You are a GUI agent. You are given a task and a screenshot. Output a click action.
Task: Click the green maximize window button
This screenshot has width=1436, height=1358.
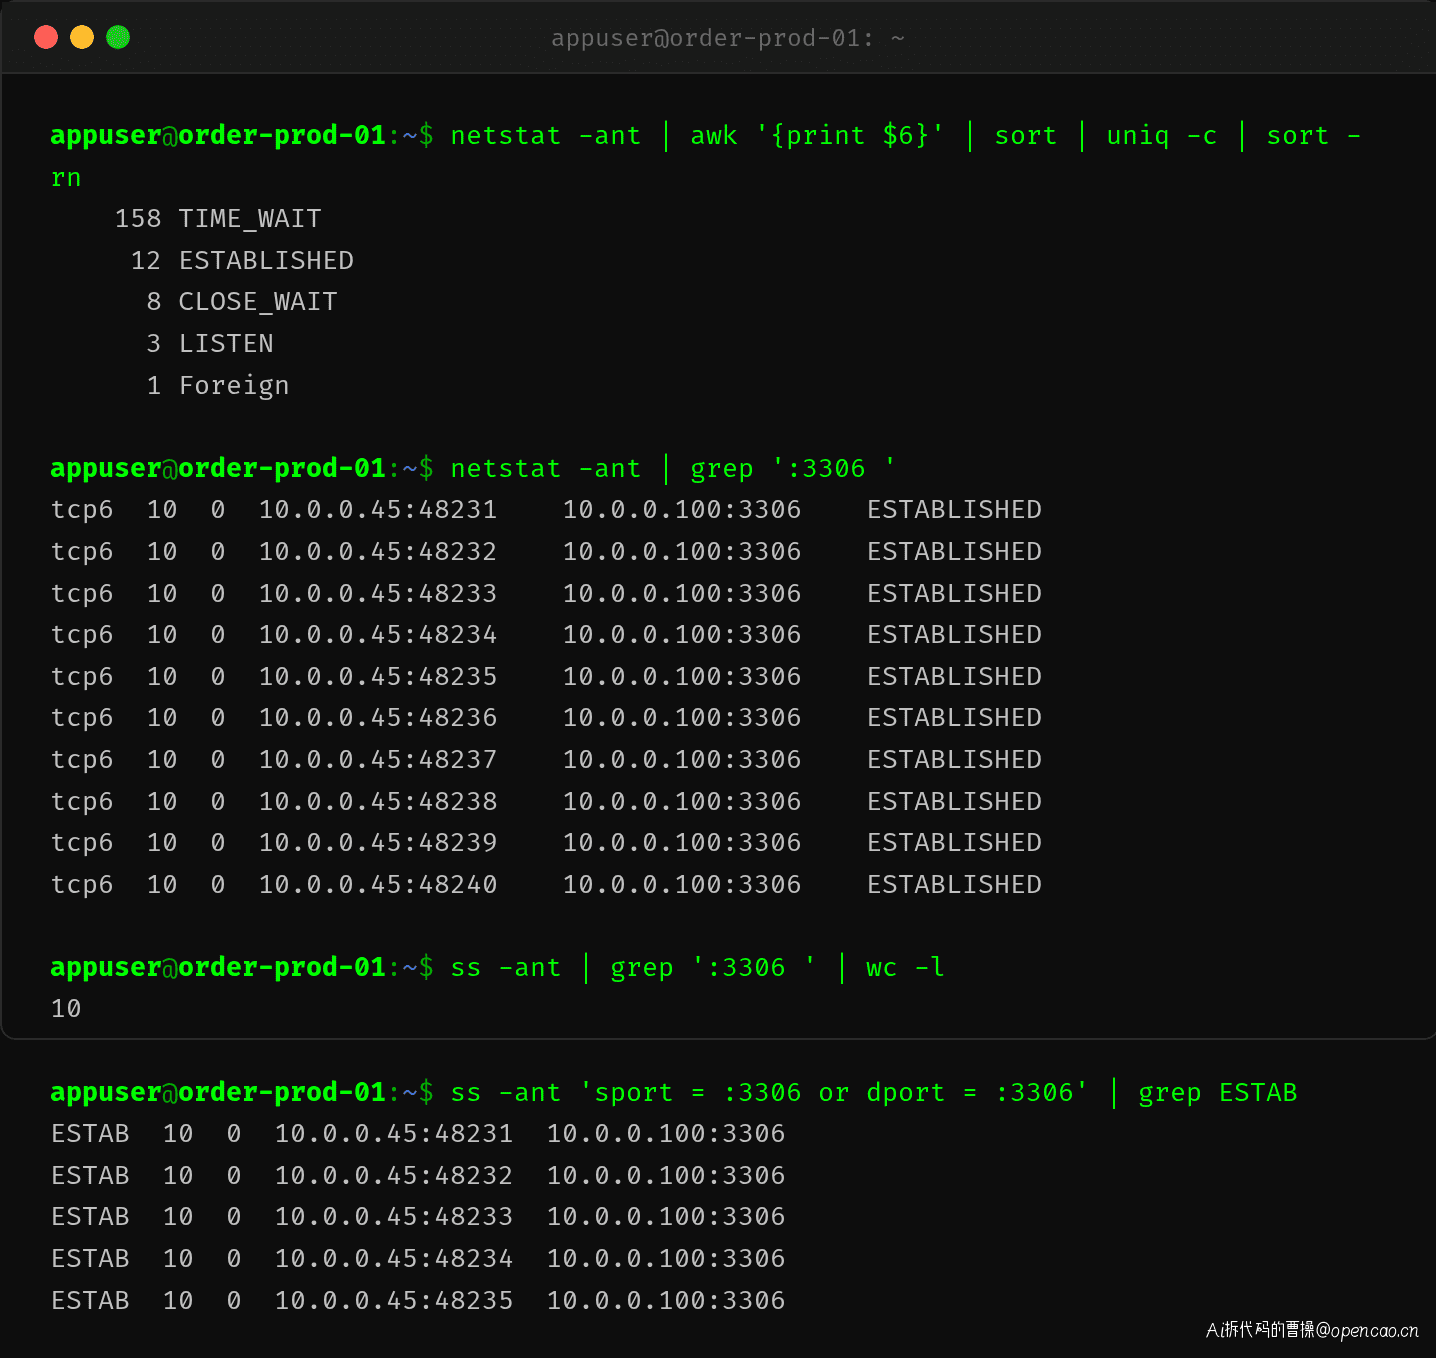click(118, 37)
